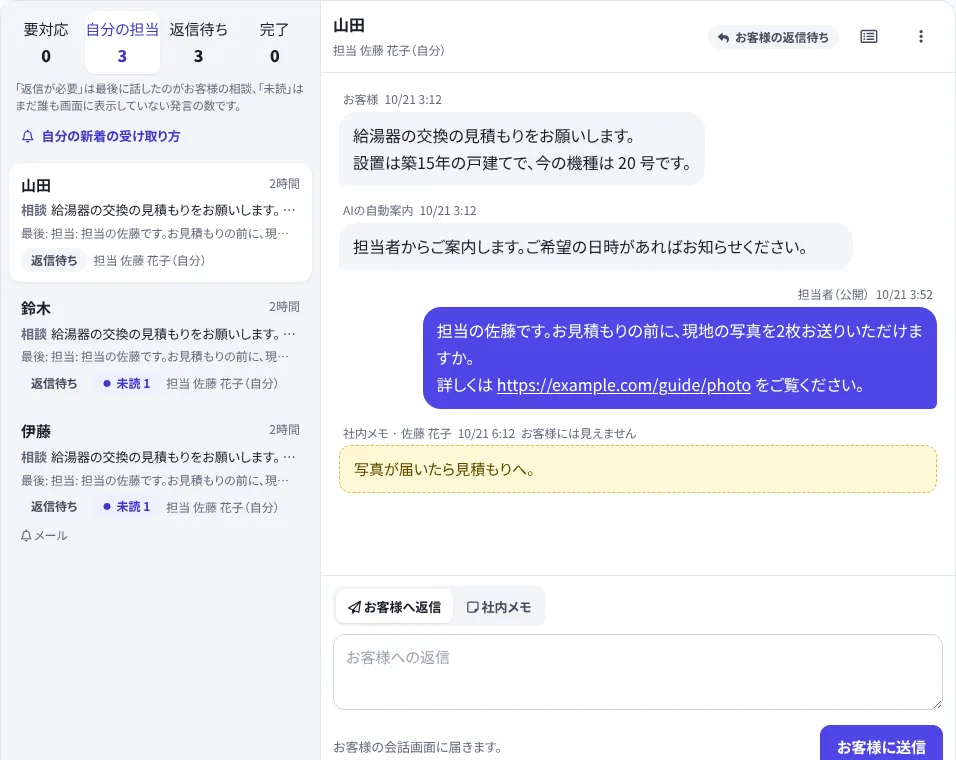This screenshot has width=956, height=760.
Task: Switch compose mode to 社内メモ
Action: tap(499, 607)
